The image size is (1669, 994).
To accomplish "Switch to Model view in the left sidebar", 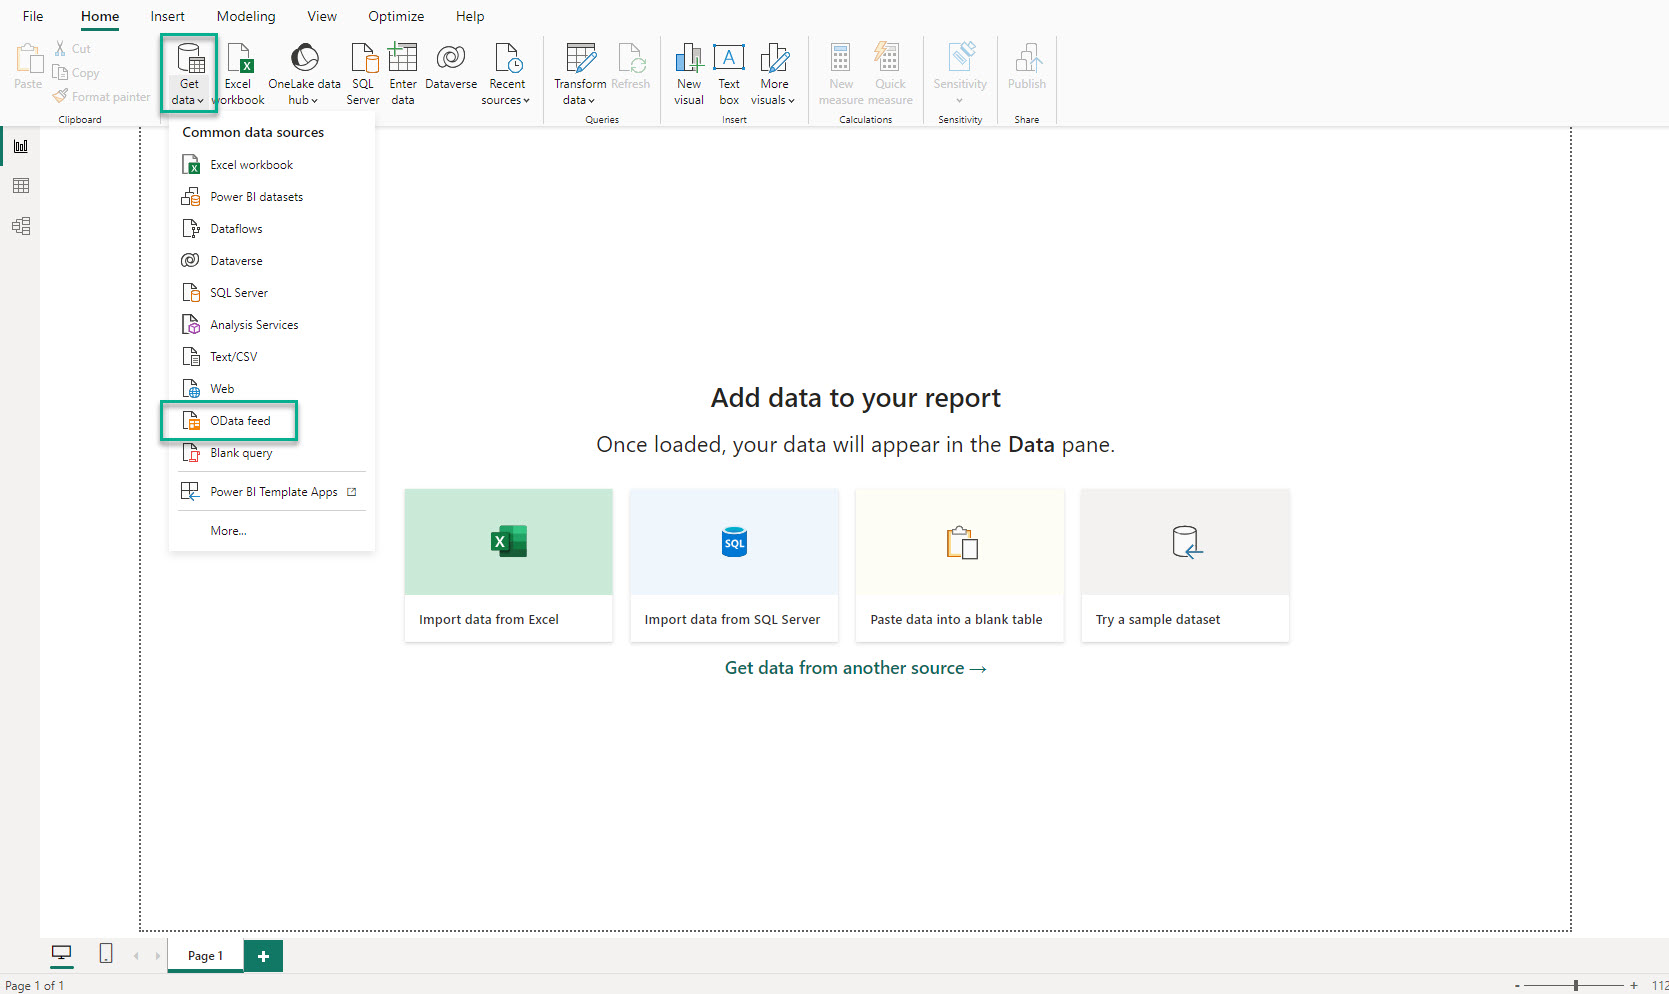I will [20, 226].
